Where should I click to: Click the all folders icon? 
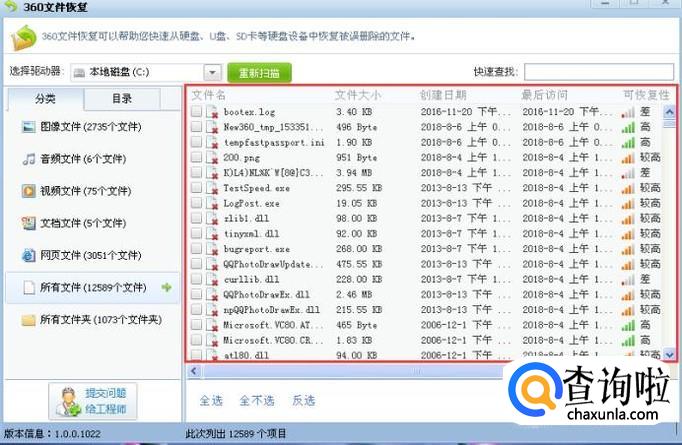(29, 320)
